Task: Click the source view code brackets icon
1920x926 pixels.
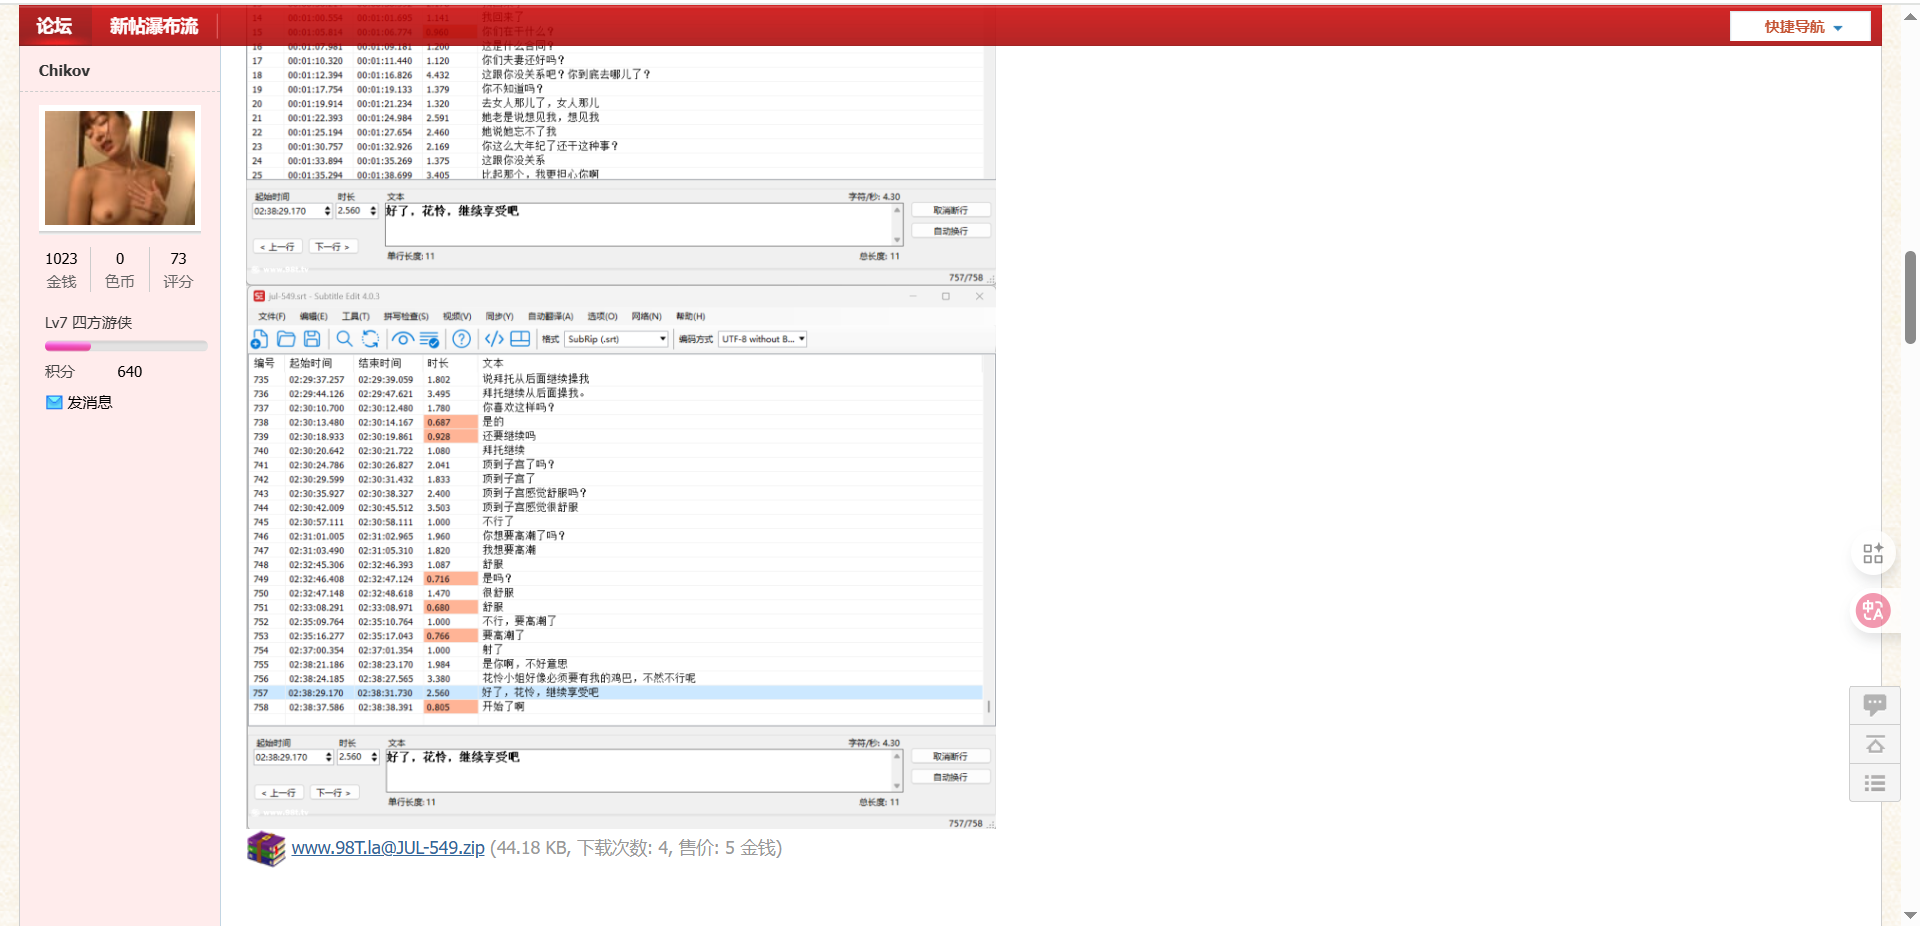Action: click(494, 339)
